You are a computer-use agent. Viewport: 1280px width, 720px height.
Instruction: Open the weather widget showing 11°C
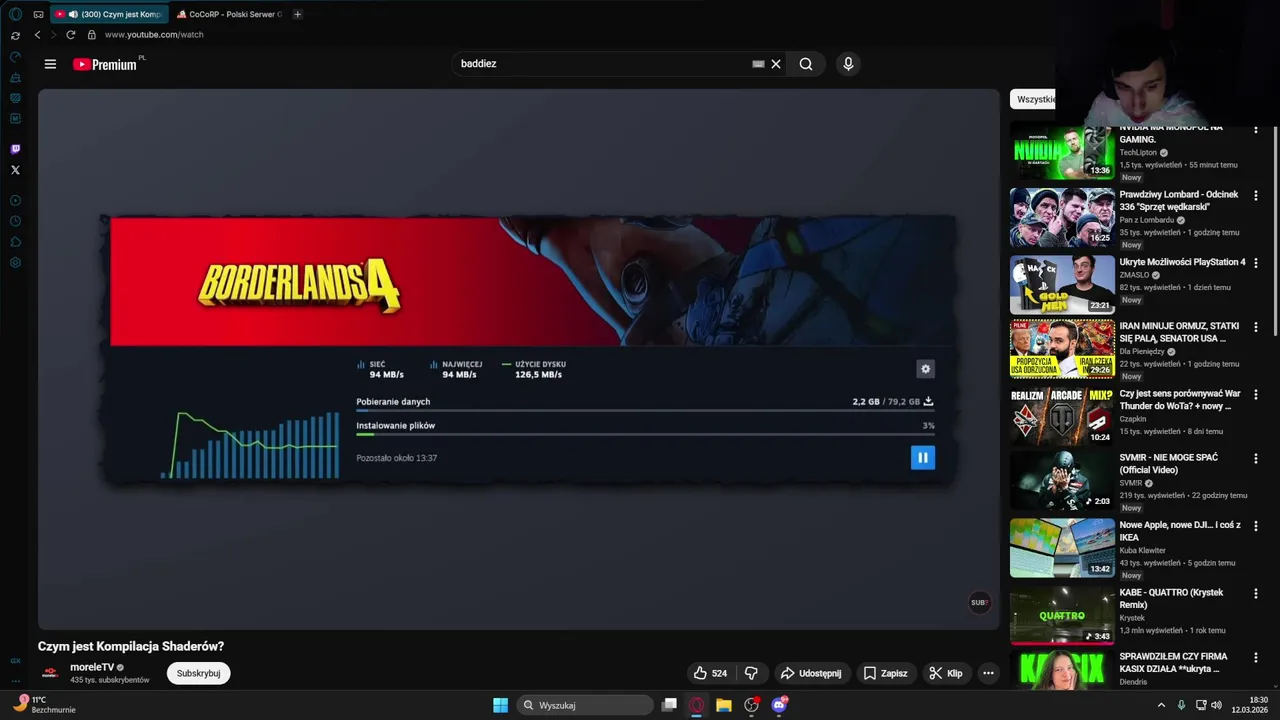coord(42,705)
